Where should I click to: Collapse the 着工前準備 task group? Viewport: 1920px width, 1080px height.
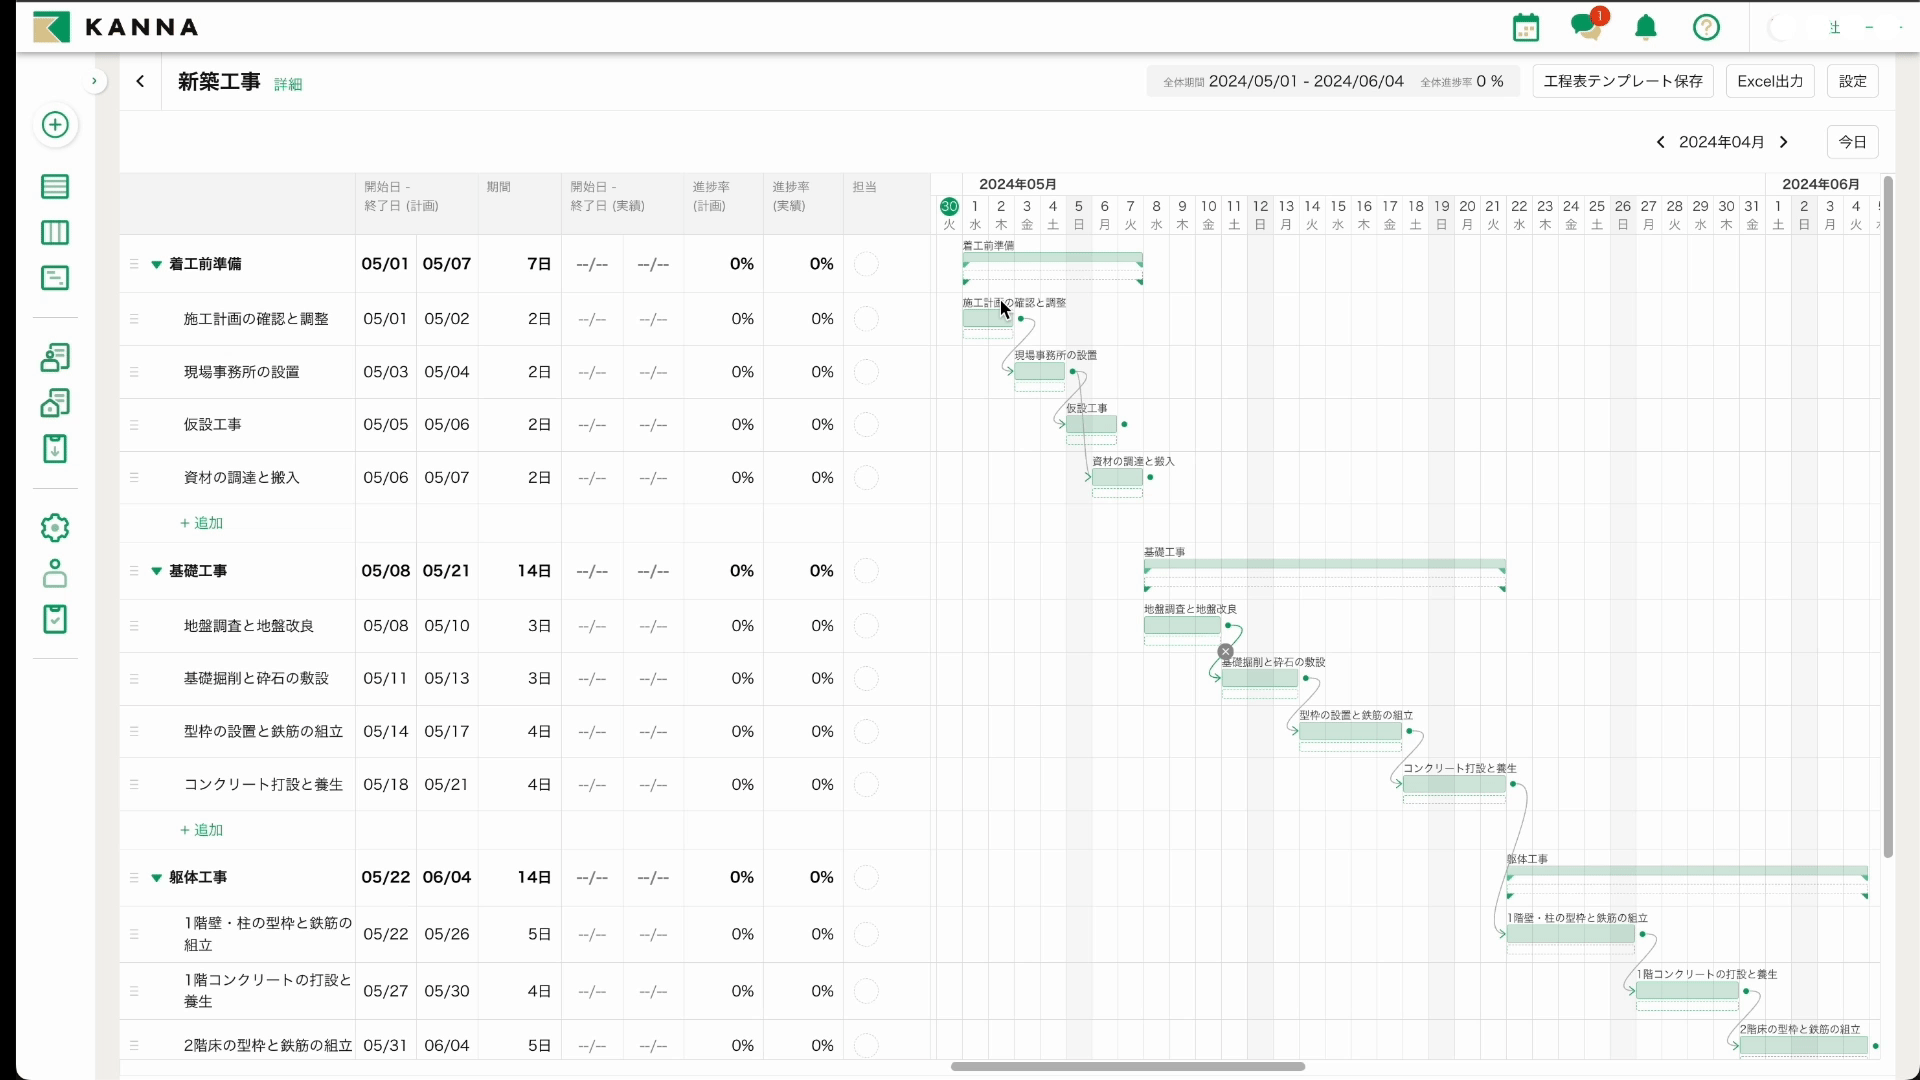tap(156, 265)
